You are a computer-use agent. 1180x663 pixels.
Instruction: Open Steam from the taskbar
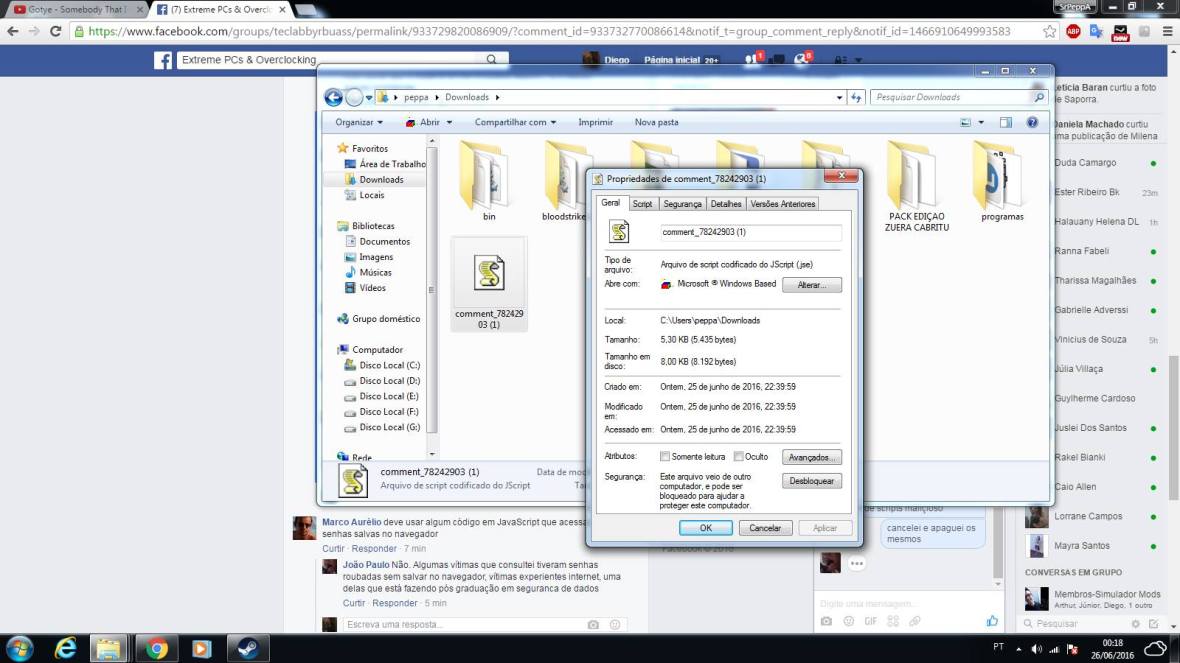coord(247,648)
